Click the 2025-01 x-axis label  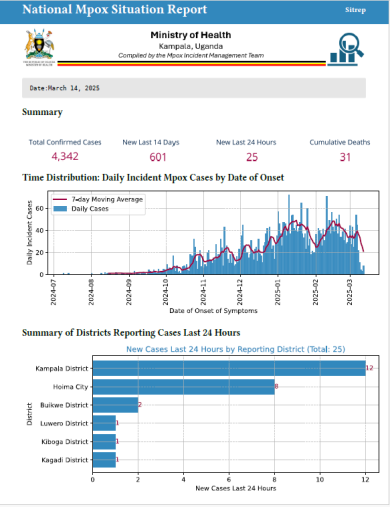(277, 292)
